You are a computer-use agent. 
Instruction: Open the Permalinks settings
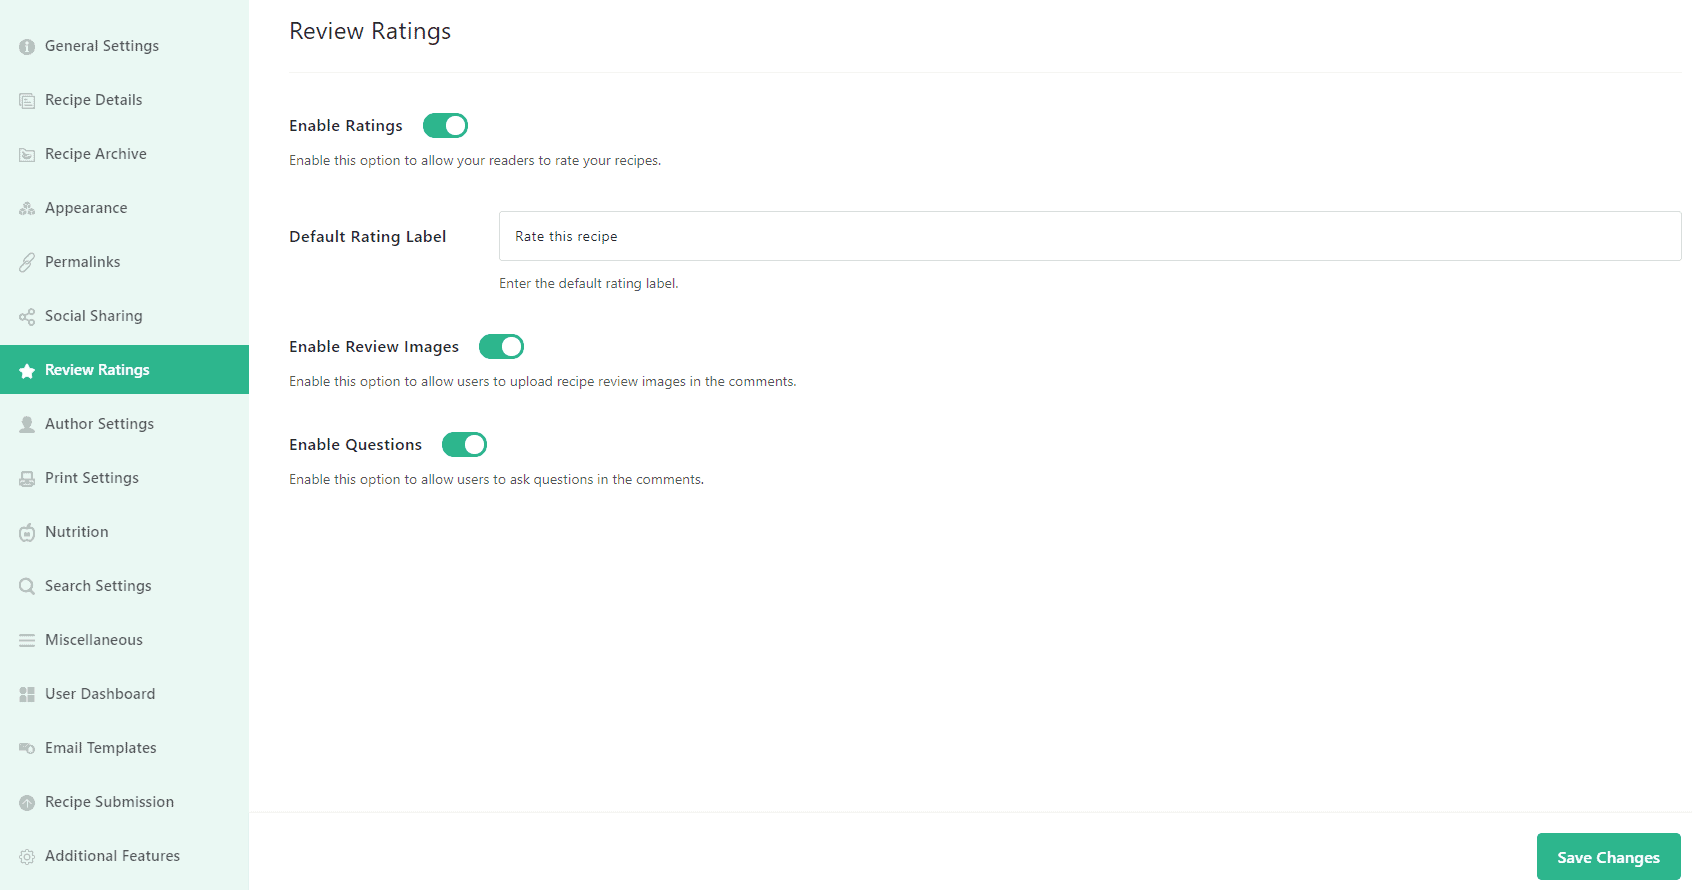click(124, 262)
